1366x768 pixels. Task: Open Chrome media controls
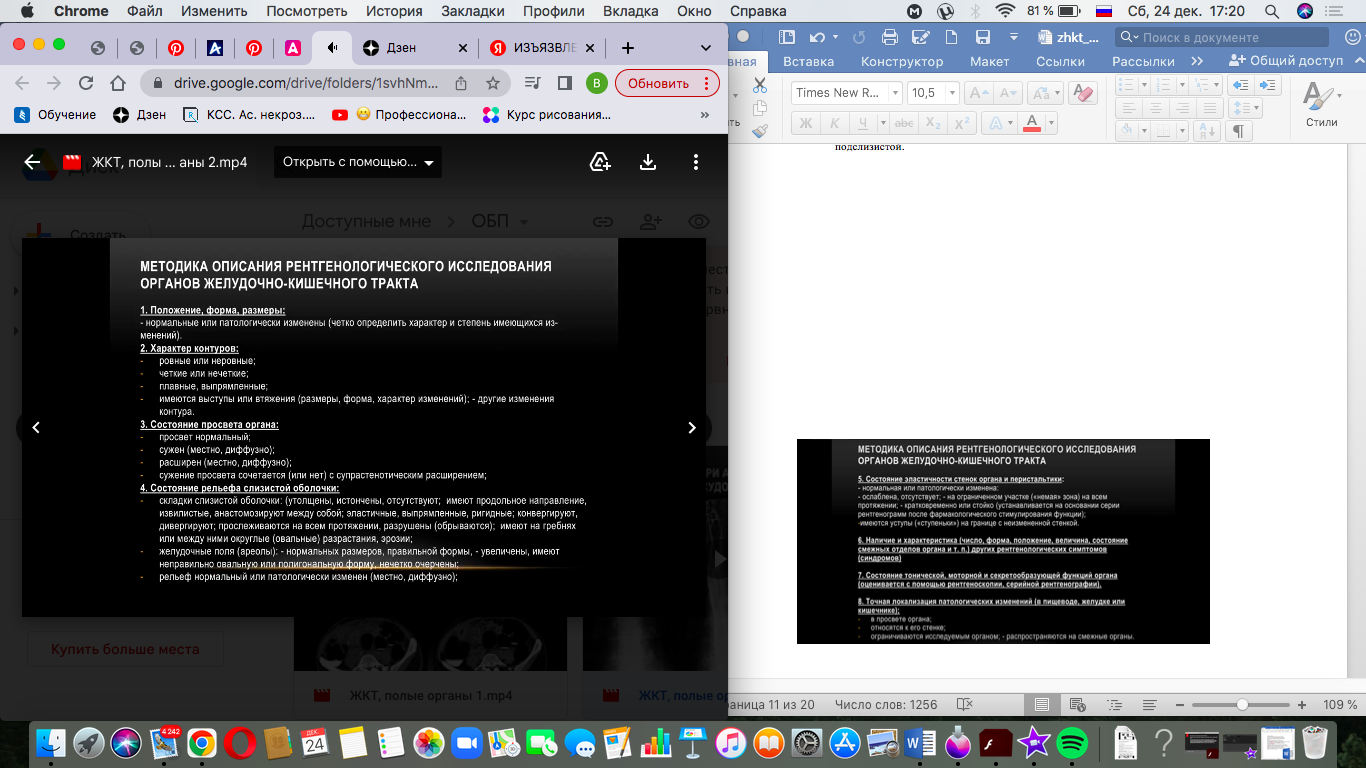coord(534,83)
